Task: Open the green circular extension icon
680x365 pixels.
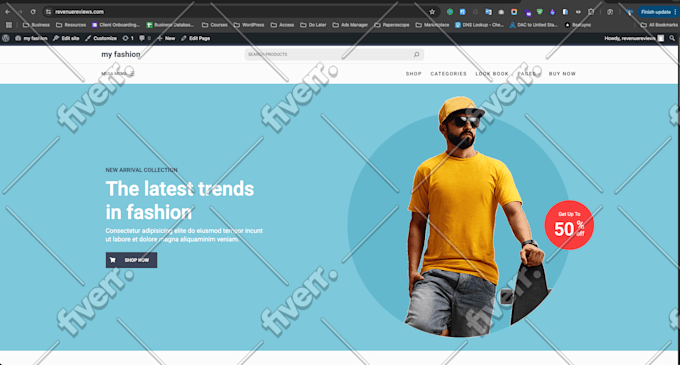Action: [x=450, y=12]
